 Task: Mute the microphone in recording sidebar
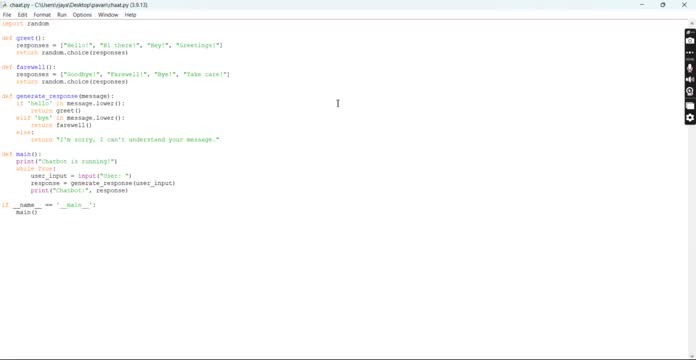tap(690, 68)
